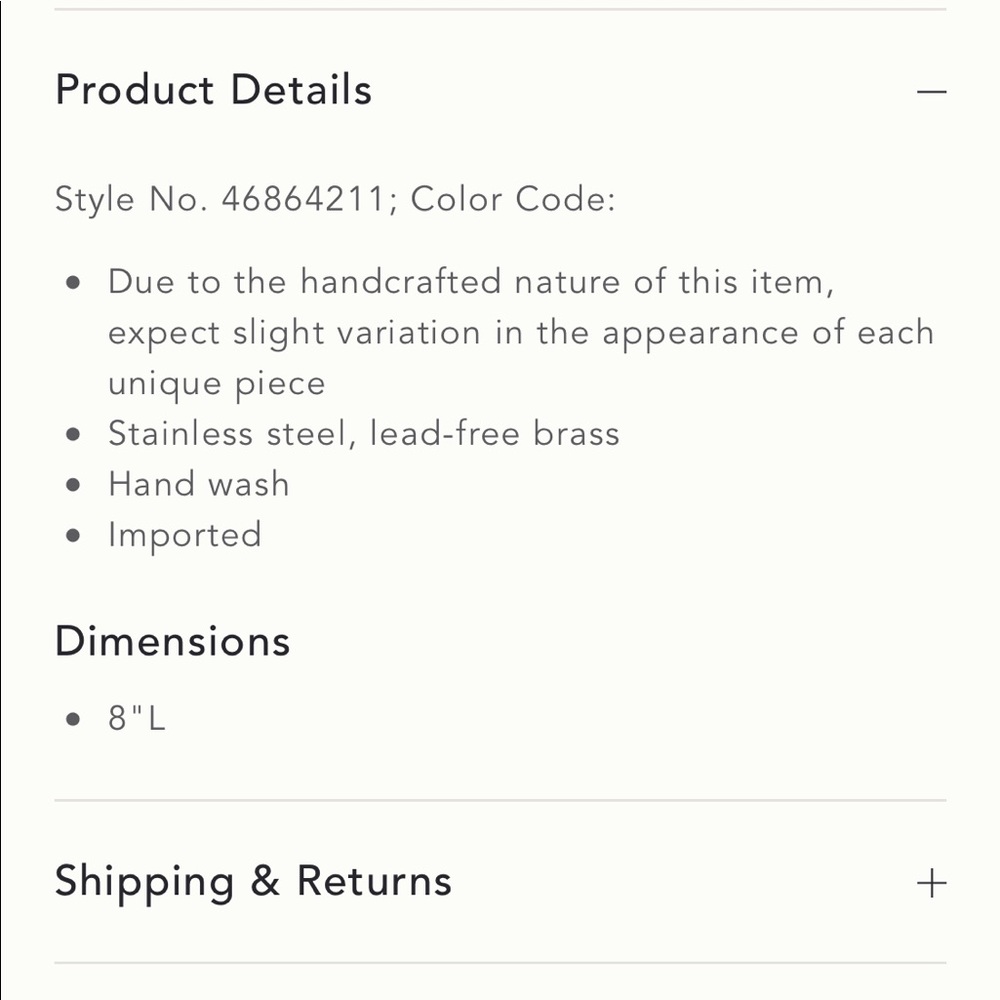Click the Stainless steel, lead-free brass line

(364, 434)
